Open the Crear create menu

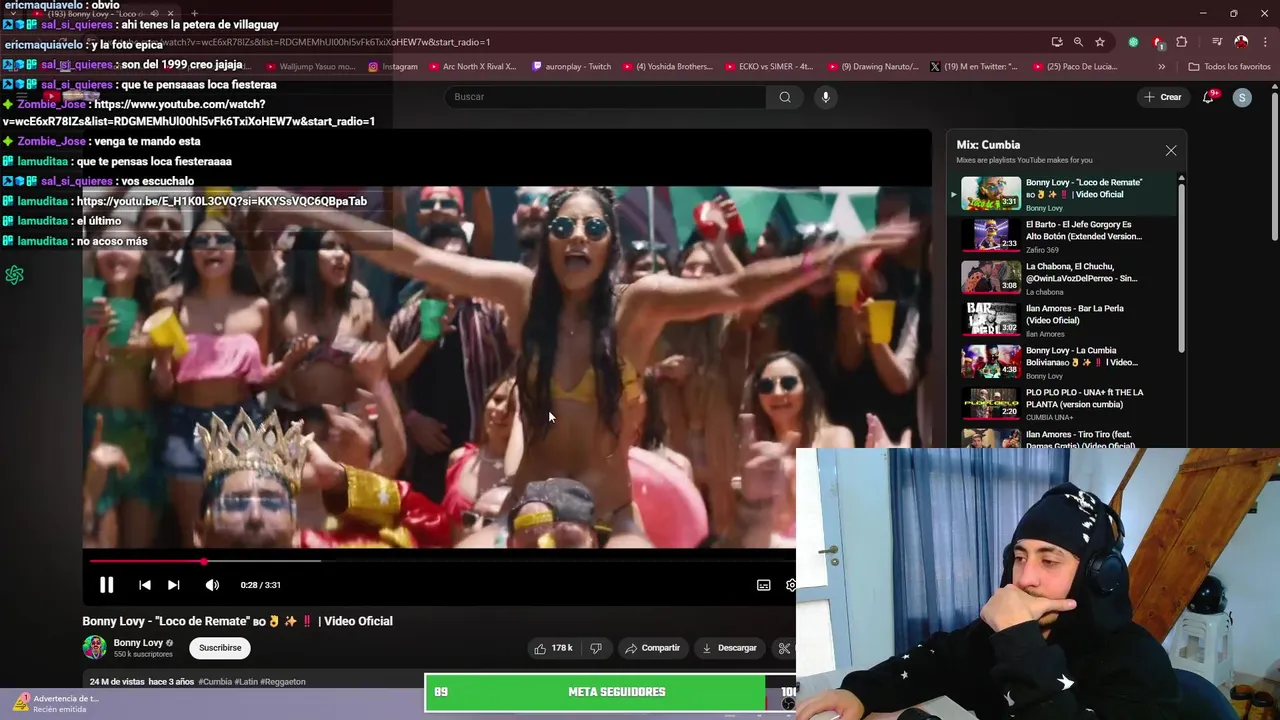[x=1163, y=97]
